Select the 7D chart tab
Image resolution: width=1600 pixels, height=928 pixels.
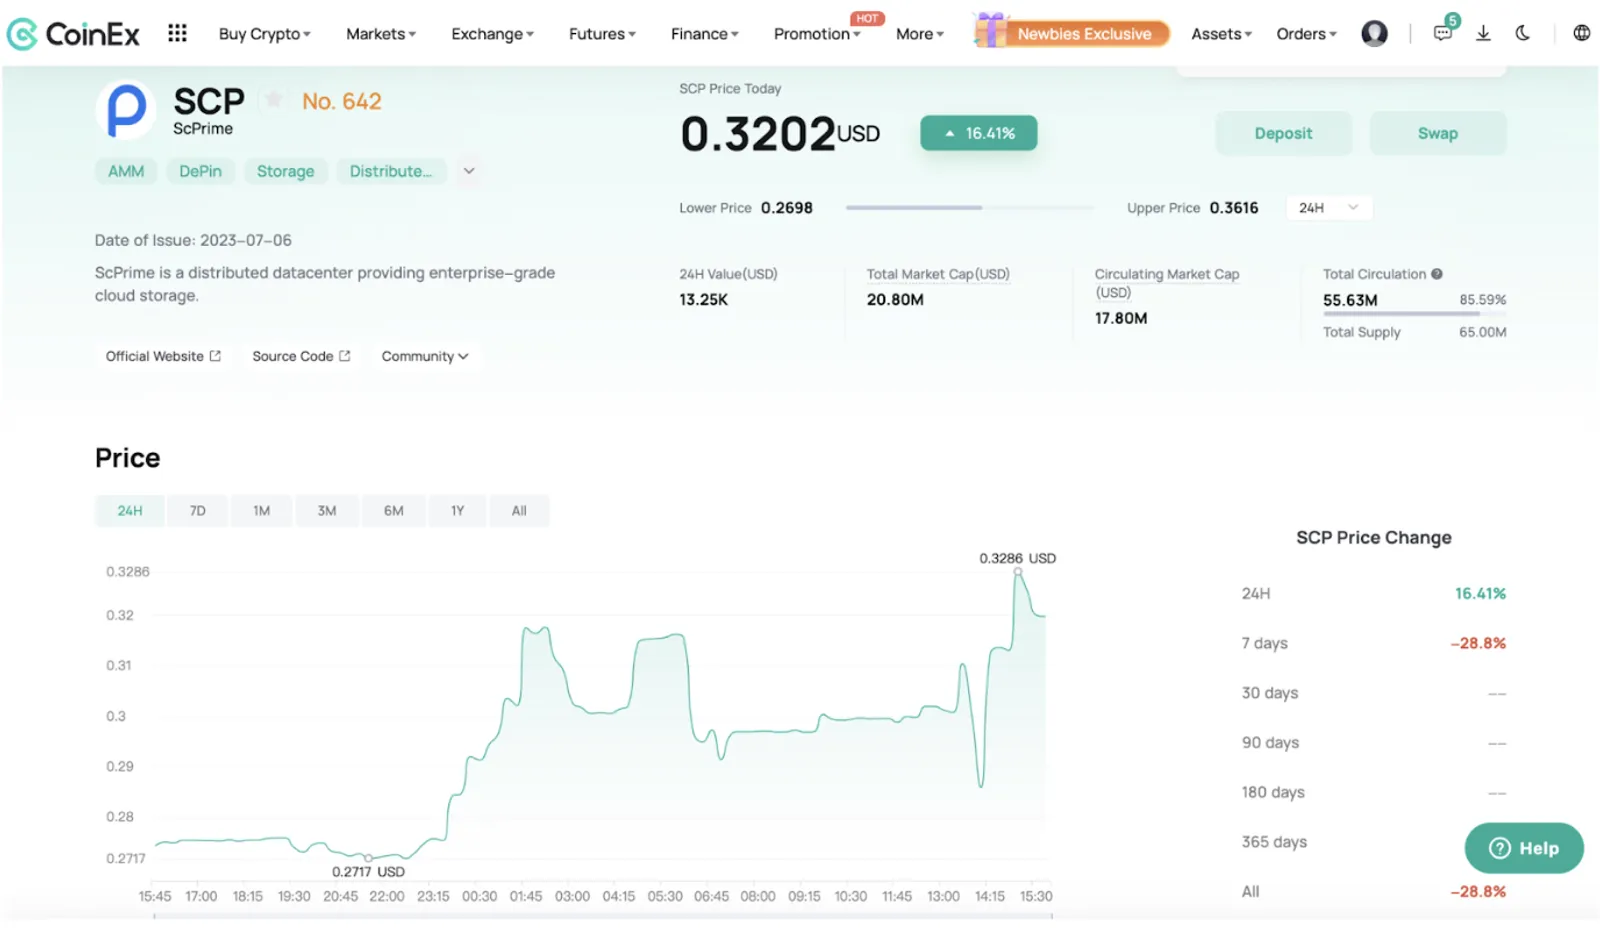coord(198,511)
